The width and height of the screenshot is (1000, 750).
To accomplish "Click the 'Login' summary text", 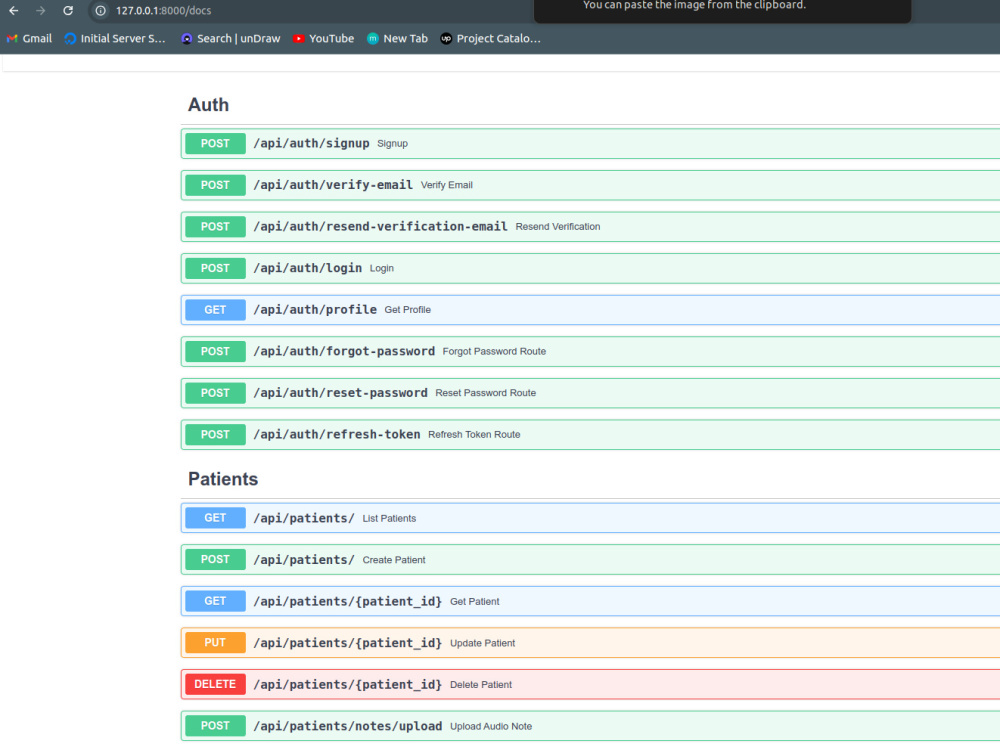I will pos(381,268).
